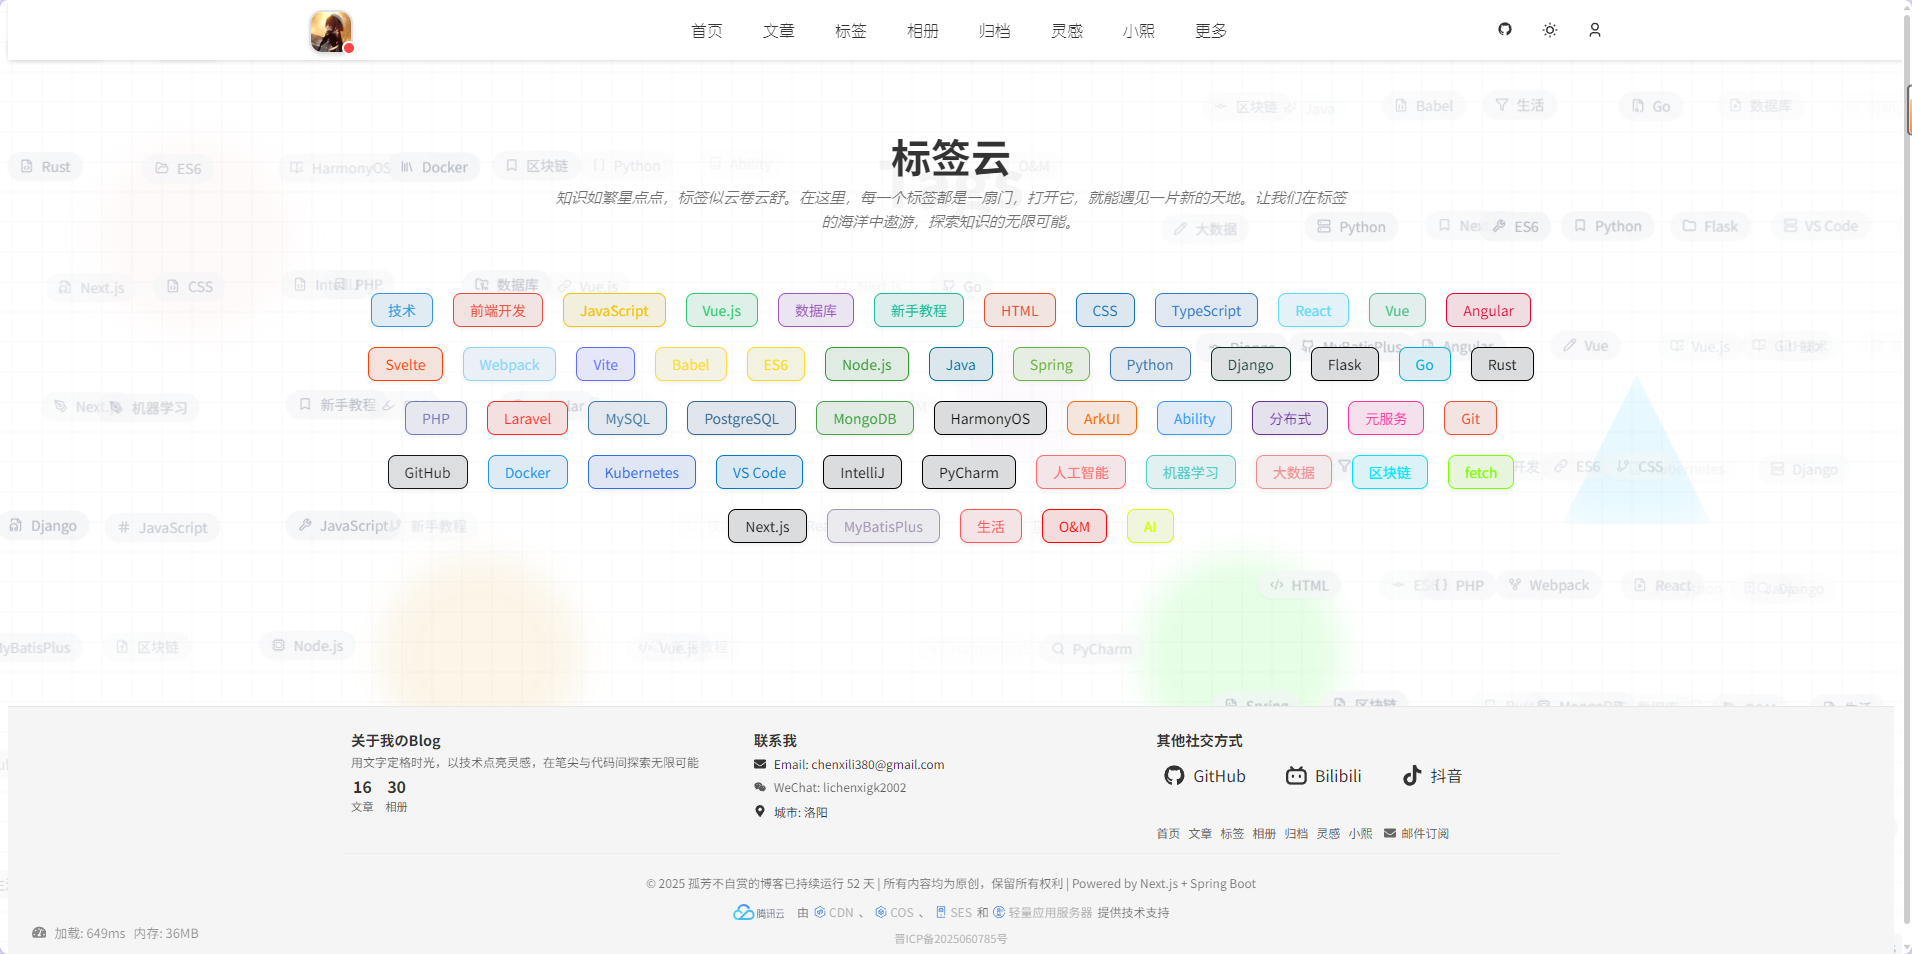Click the 晋ICP备2025060785号 record link

coord(950,939)
